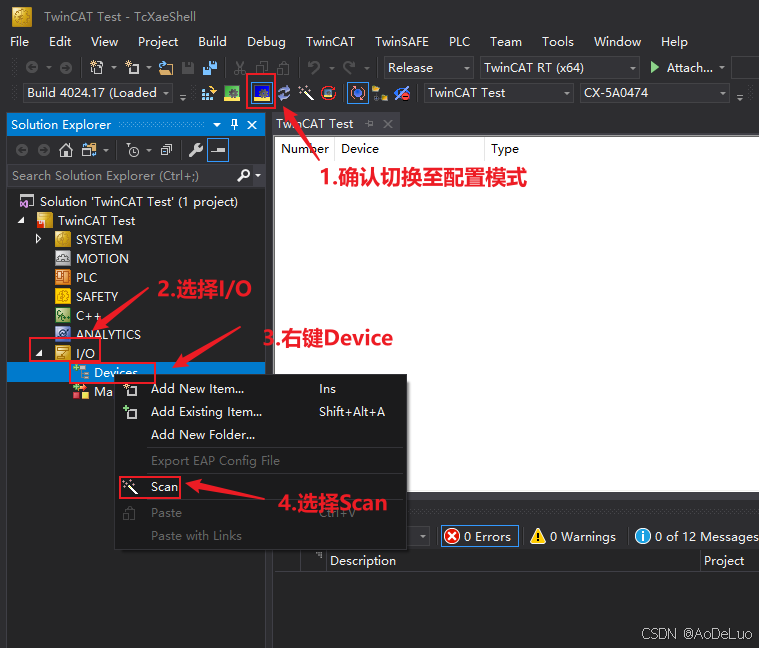Image resolution: width=759 pixels, height=648 pixels.
Task: Select ANALYTICS tree node
Action: click(98, 334)
